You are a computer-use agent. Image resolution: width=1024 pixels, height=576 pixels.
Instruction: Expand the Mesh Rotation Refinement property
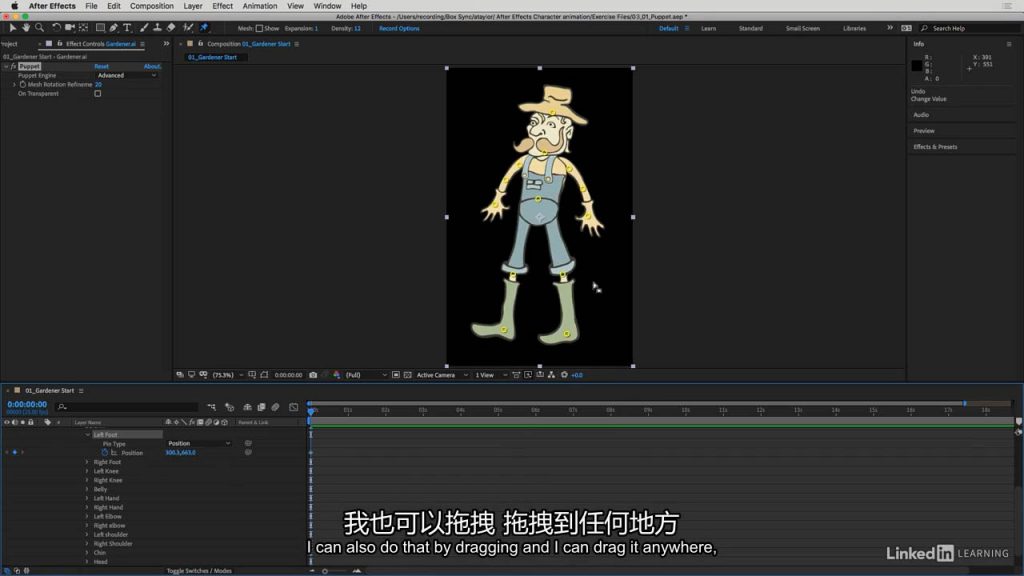click(x=14, y=84)
